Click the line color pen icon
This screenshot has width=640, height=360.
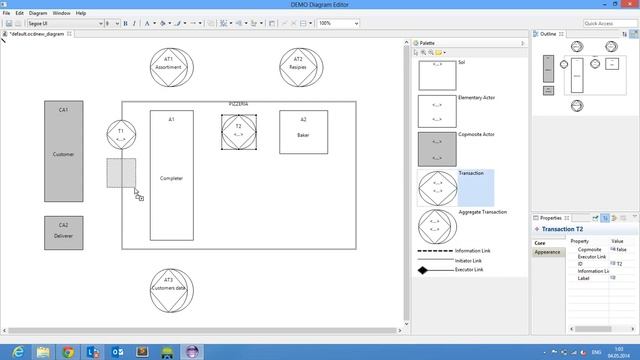click(178, 24)
